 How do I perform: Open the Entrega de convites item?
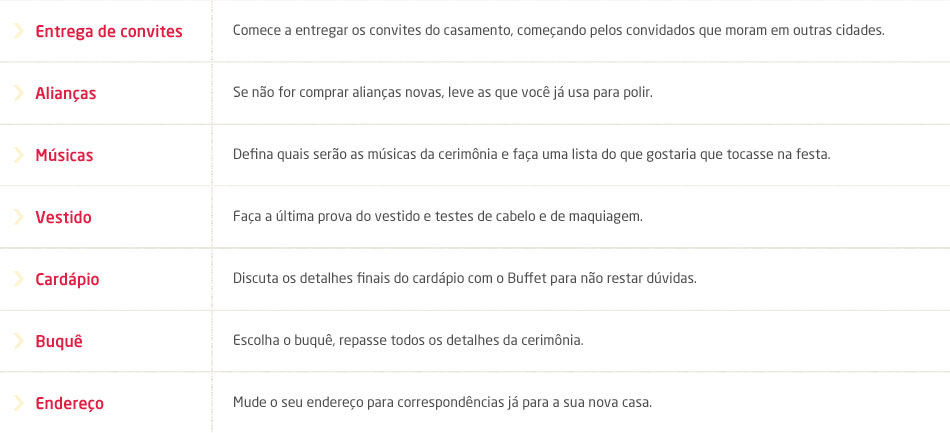coord(108,31)
